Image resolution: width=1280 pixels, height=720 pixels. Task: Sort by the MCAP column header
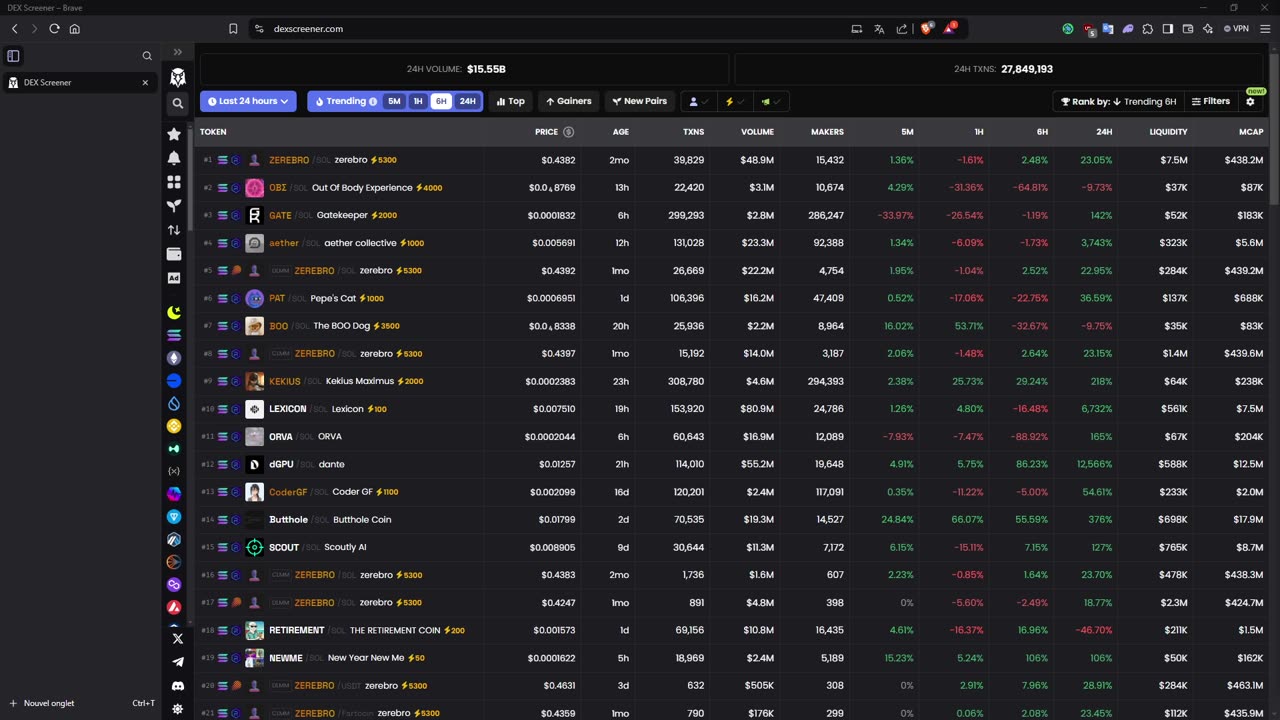point(1251,132)
